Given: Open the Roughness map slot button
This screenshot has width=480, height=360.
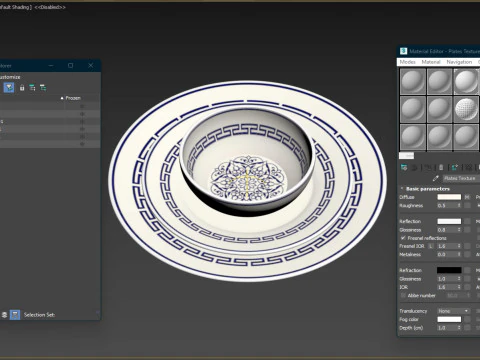Looking at the screenshot, I should coord(467,205).
